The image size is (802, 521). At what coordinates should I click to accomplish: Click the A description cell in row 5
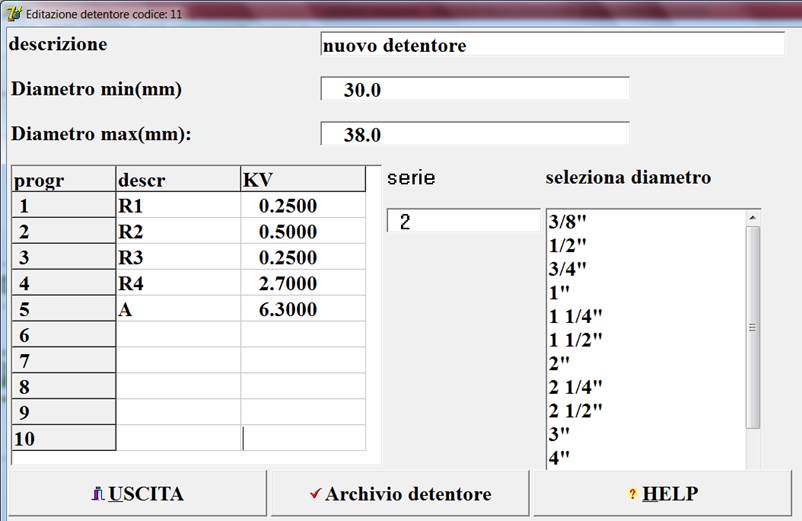pyautogui.click(x=178, y=309)
